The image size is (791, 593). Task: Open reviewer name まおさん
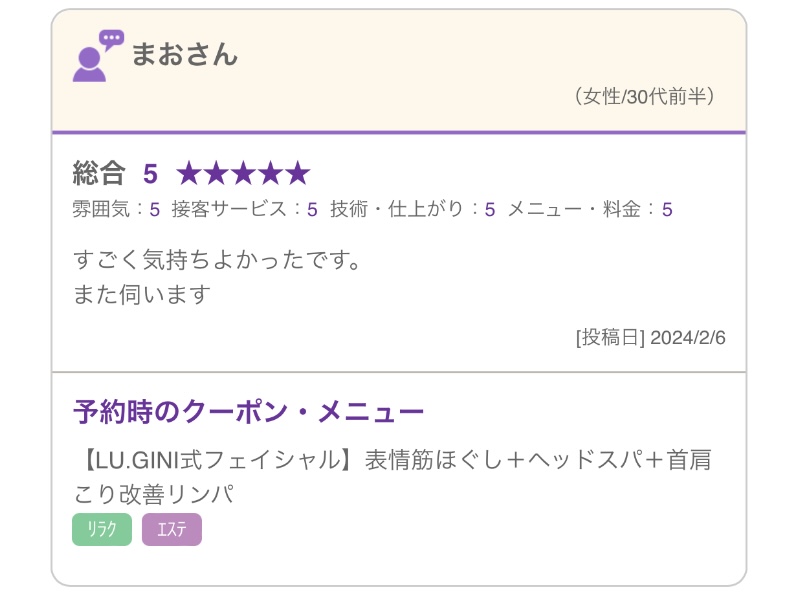pyautogui.click(x=184, y=54)
